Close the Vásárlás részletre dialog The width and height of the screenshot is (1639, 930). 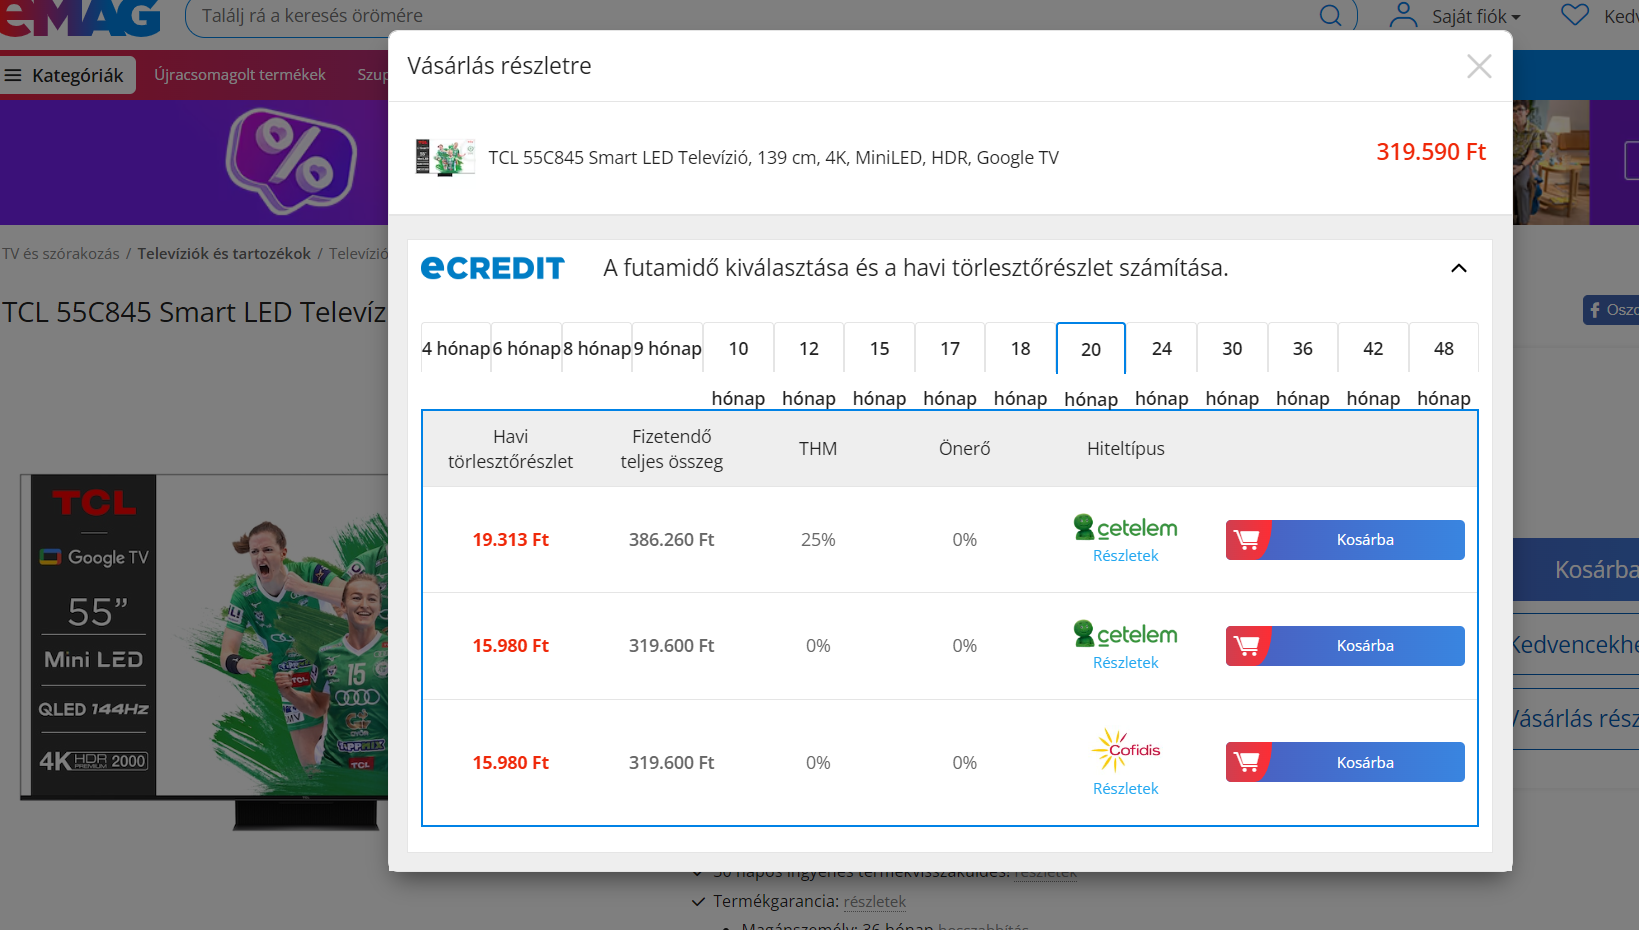[1479, 66]
